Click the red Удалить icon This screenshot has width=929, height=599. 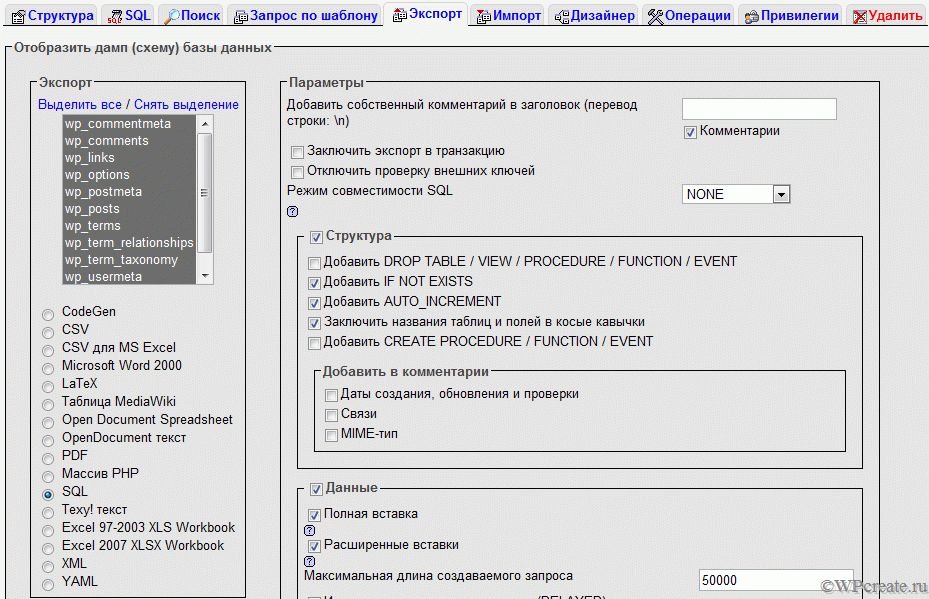860,17
